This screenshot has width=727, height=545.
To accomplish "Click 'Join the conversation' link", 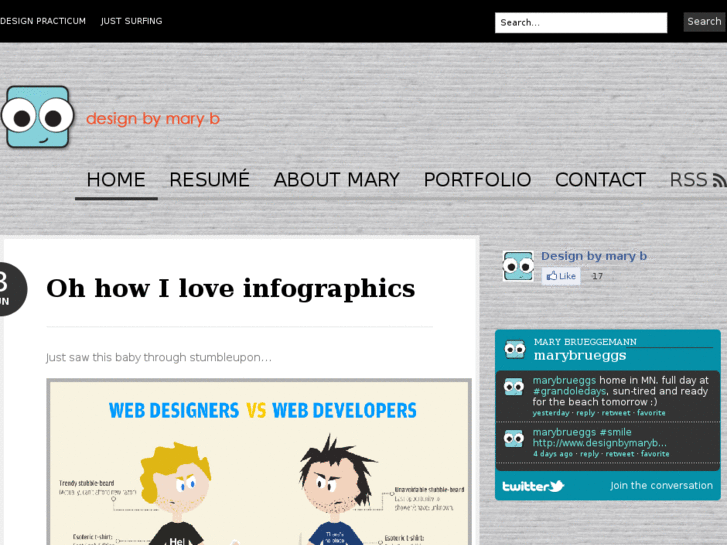I will [x=662, y=486].
